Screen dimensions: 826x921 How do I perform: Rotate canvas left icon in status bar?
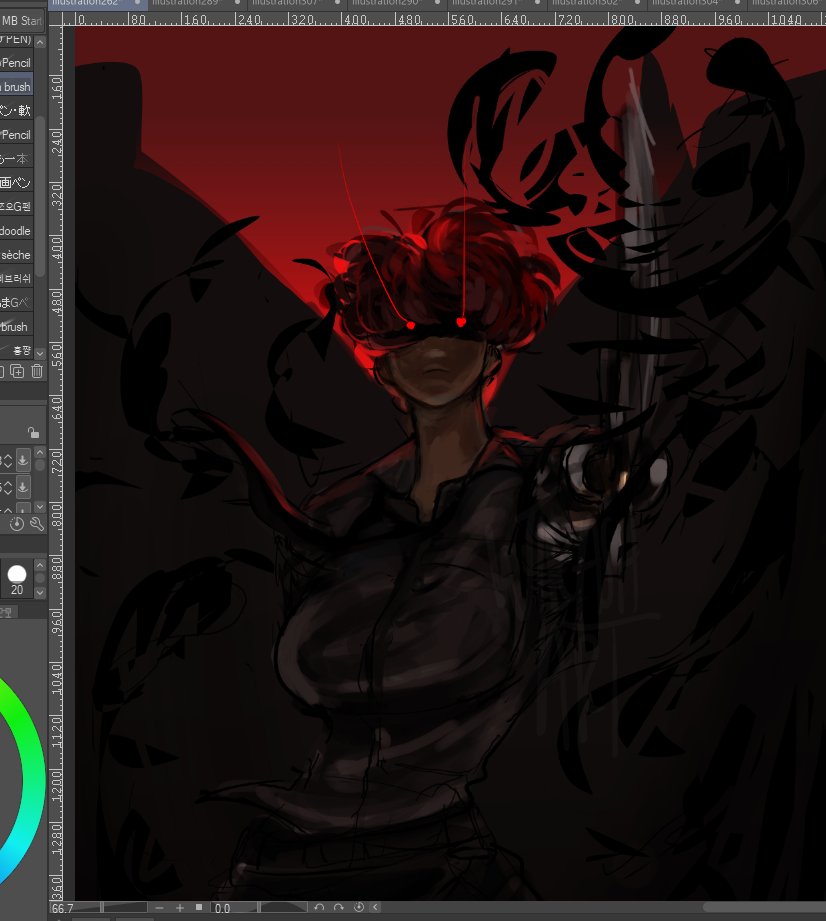pos(319,907)
